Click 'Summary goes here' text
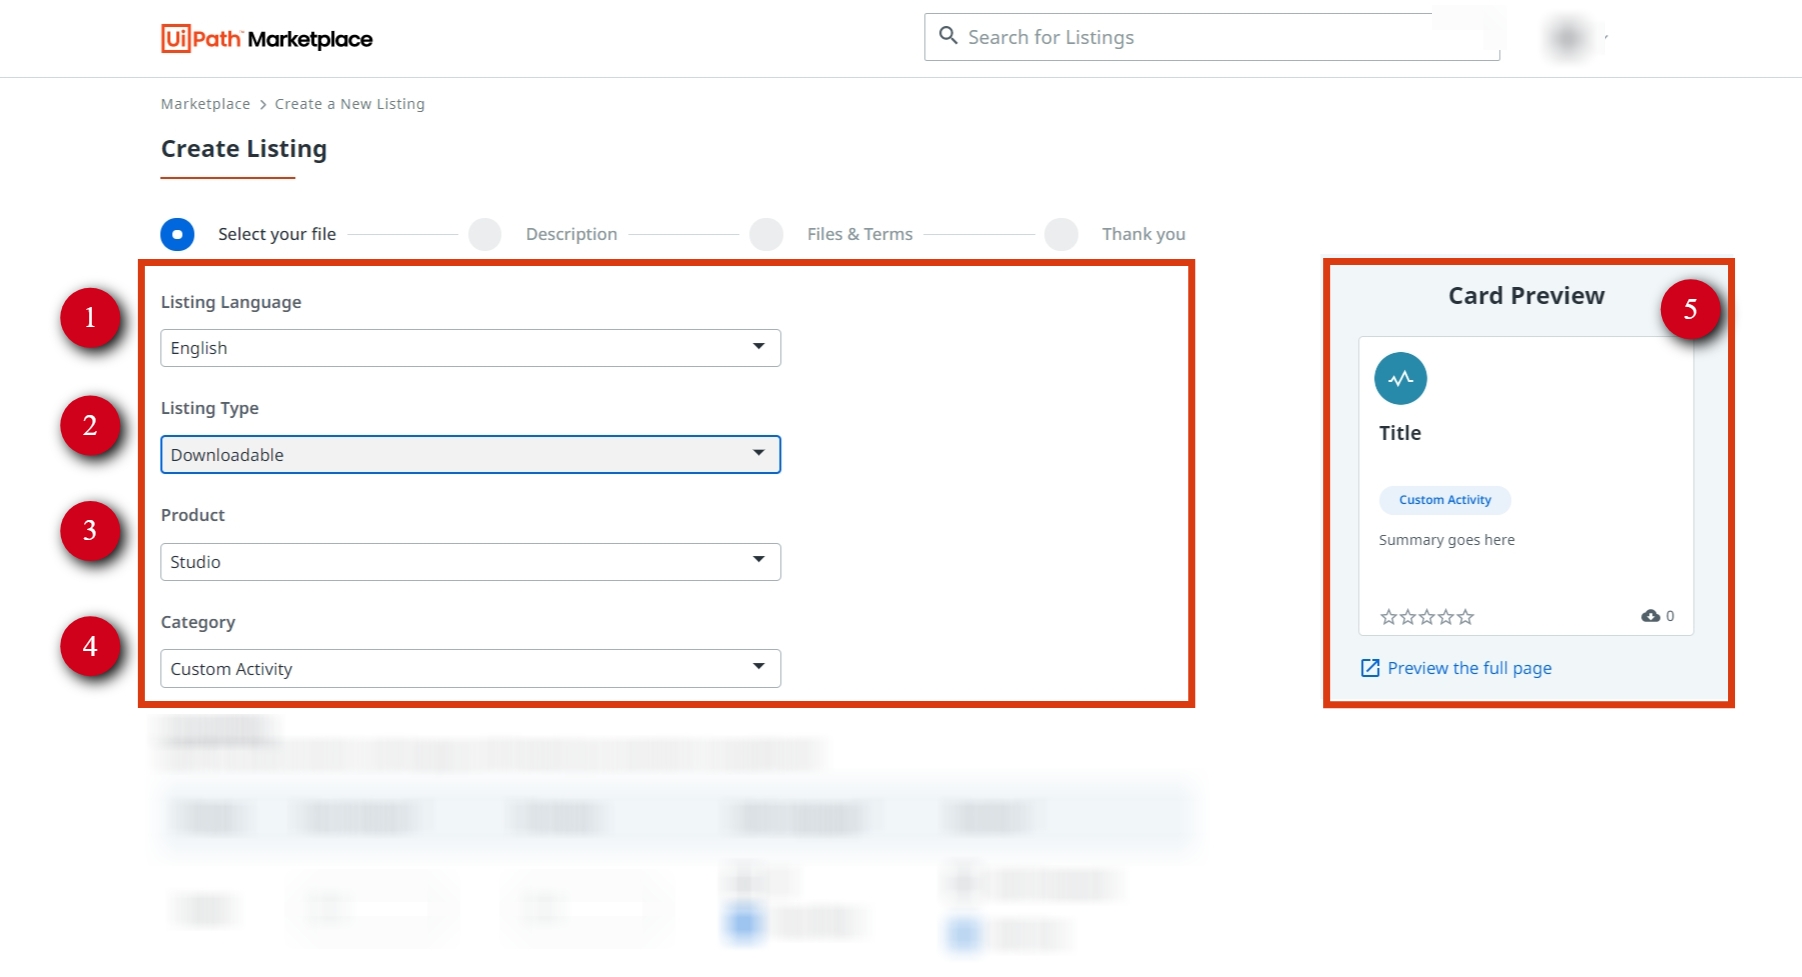Viewport: 1802px width, 977px height. coord(1446,540)
